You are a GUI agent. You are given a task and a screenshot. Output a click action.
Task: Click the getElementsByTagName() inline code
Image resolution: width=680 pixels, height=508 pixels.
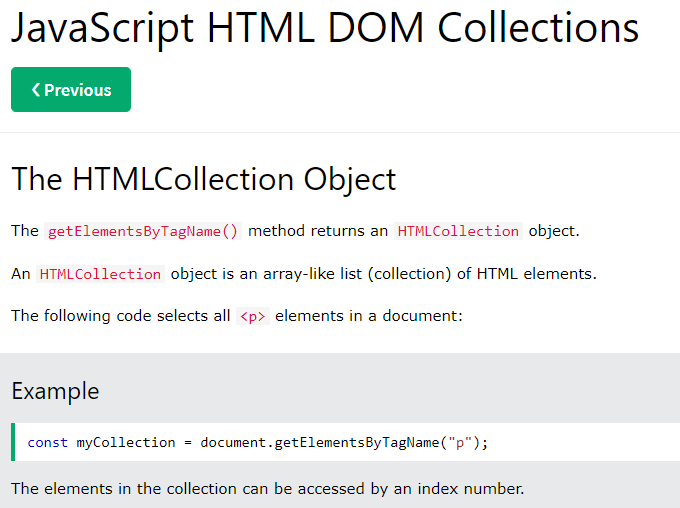click(143, 231)
